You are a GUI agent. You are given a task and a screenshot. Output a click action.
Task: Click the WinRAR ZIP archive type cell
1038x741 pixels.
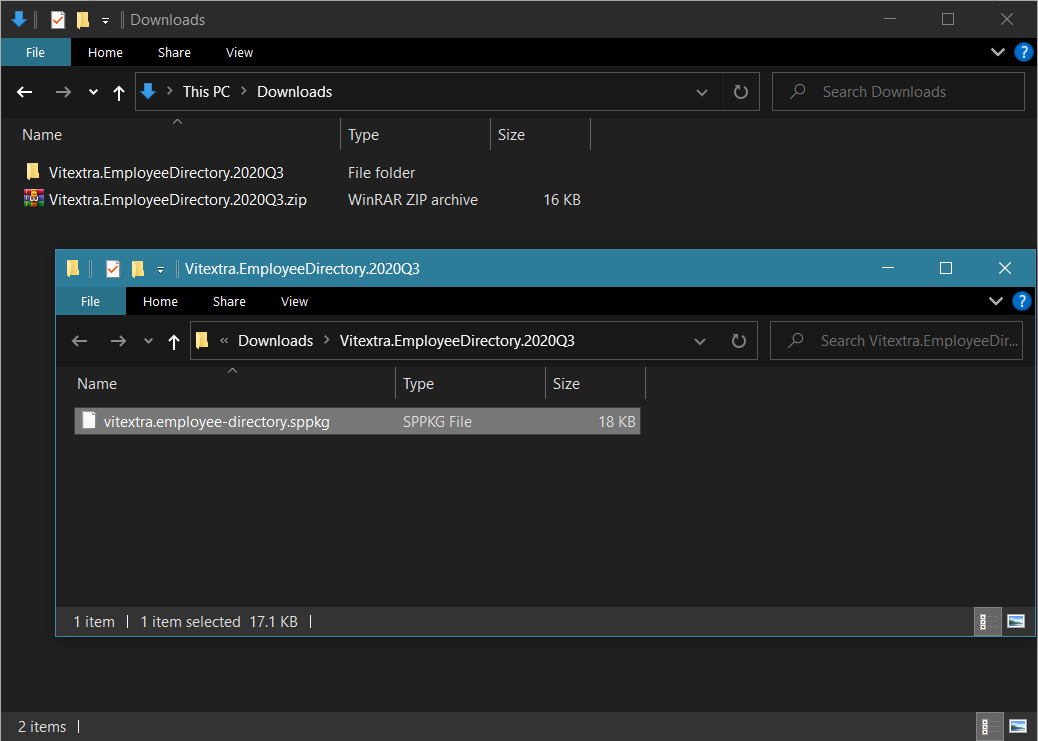412,200
